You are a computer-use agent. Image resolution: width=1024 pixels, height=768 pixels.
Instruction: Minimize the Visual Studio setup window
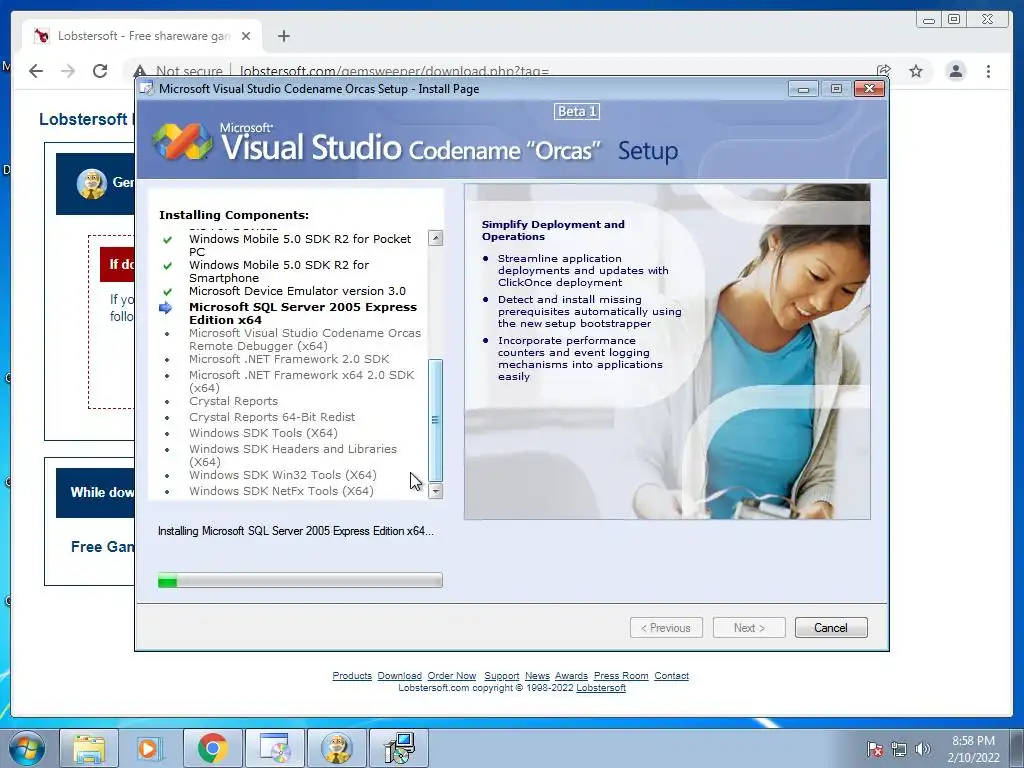point(803,89)
